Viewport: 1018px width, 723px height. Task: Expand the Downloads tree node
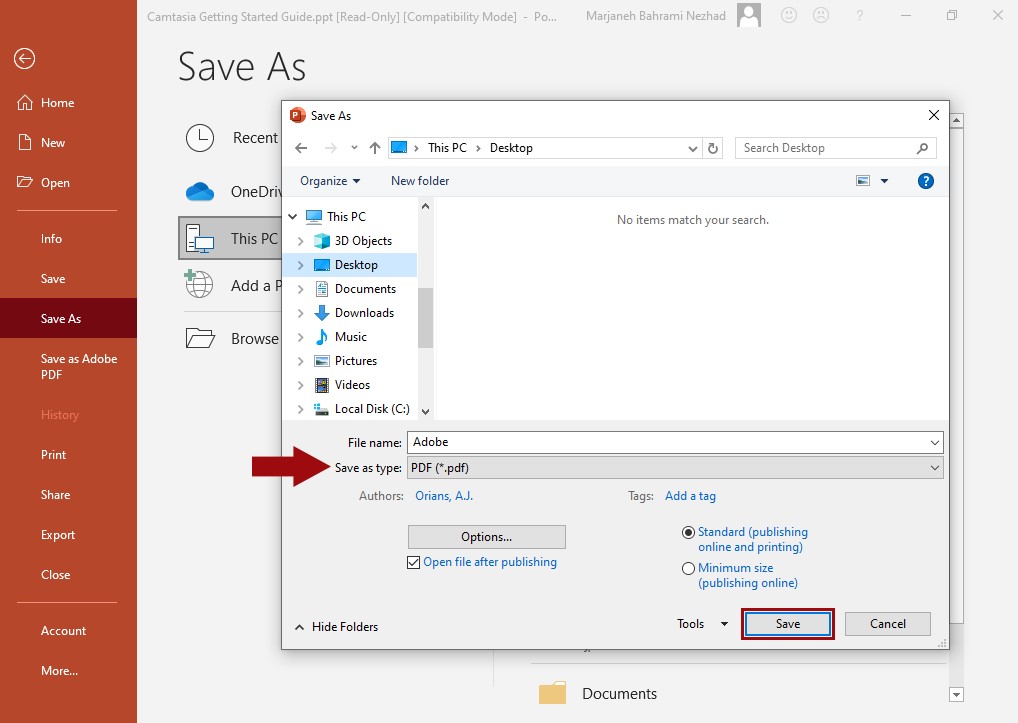pos(301,313)
